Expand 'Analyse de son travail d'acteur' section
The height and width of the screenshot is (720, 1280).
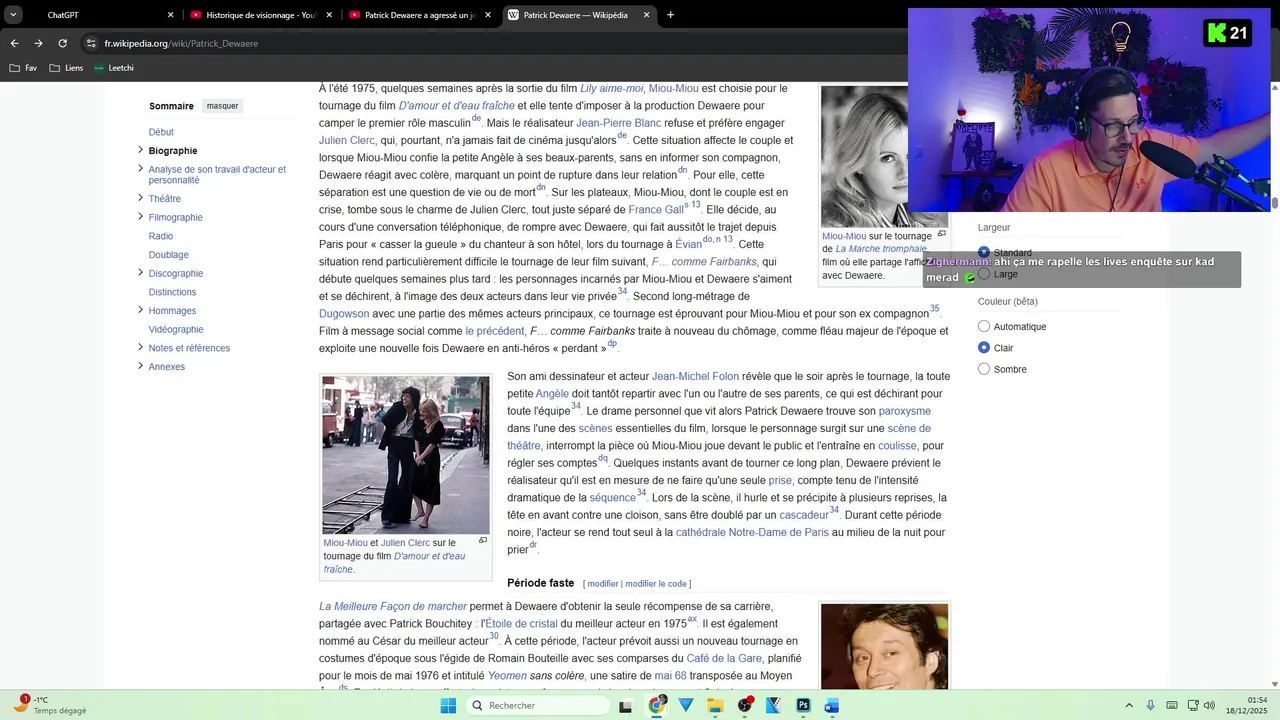[x=140, y=168]
